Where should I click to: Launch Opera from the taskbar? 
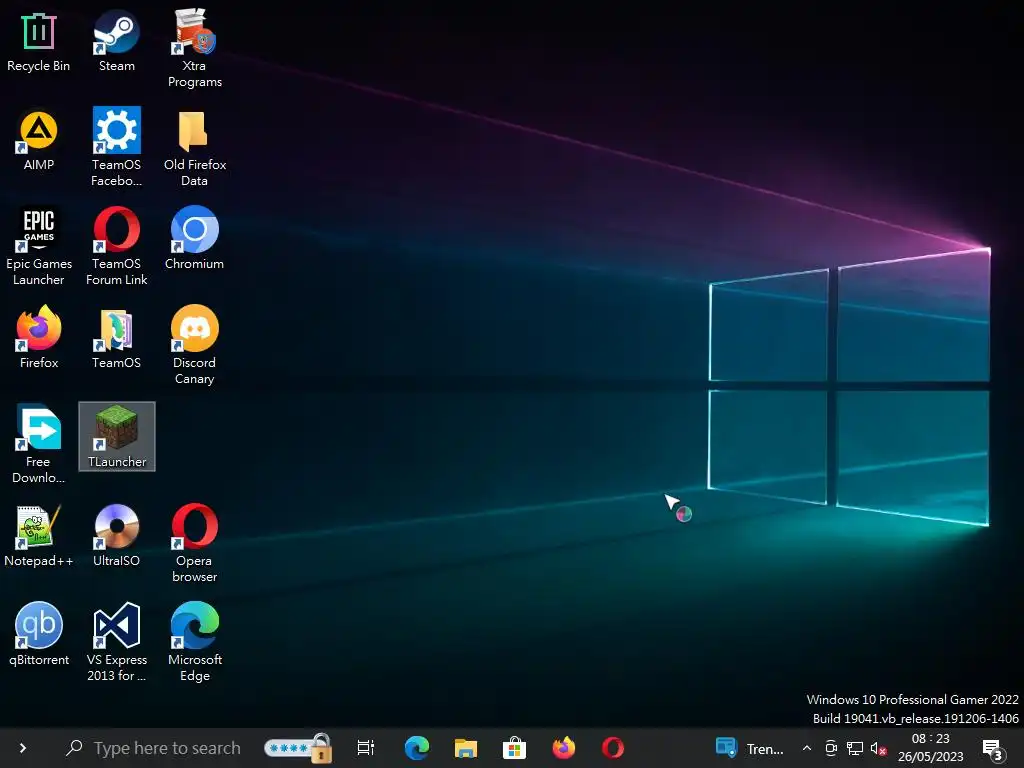[613, 748]
